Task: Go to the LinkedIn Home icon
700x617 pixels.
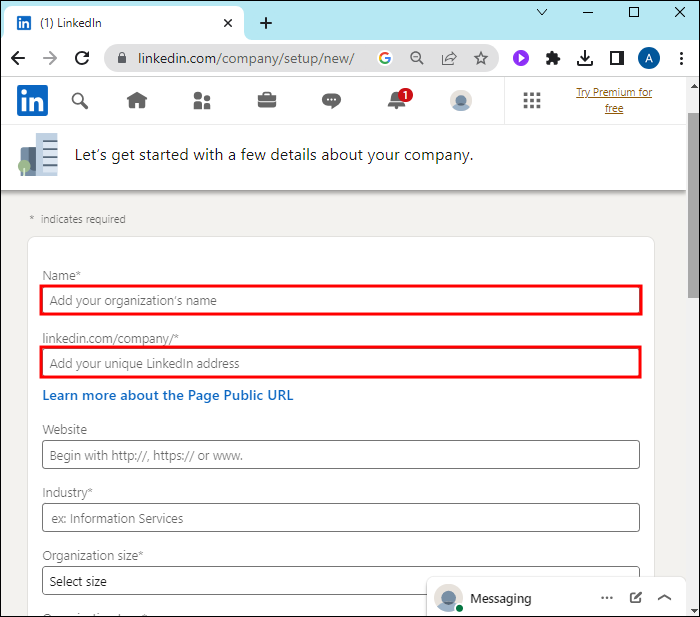Action: (x=137, y=100)
